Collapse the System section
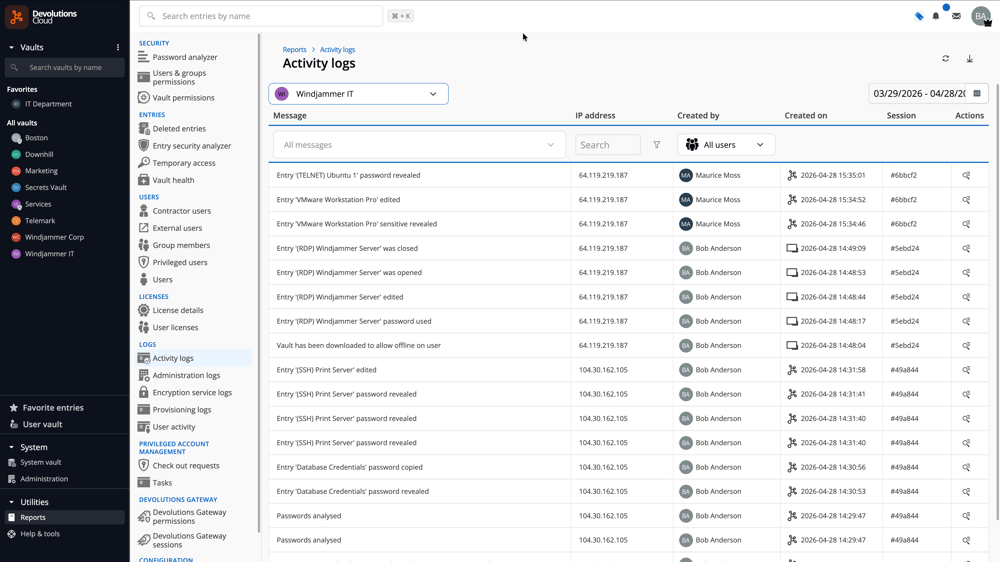This screenshot has height=562, width=1000. pos(11,447)
